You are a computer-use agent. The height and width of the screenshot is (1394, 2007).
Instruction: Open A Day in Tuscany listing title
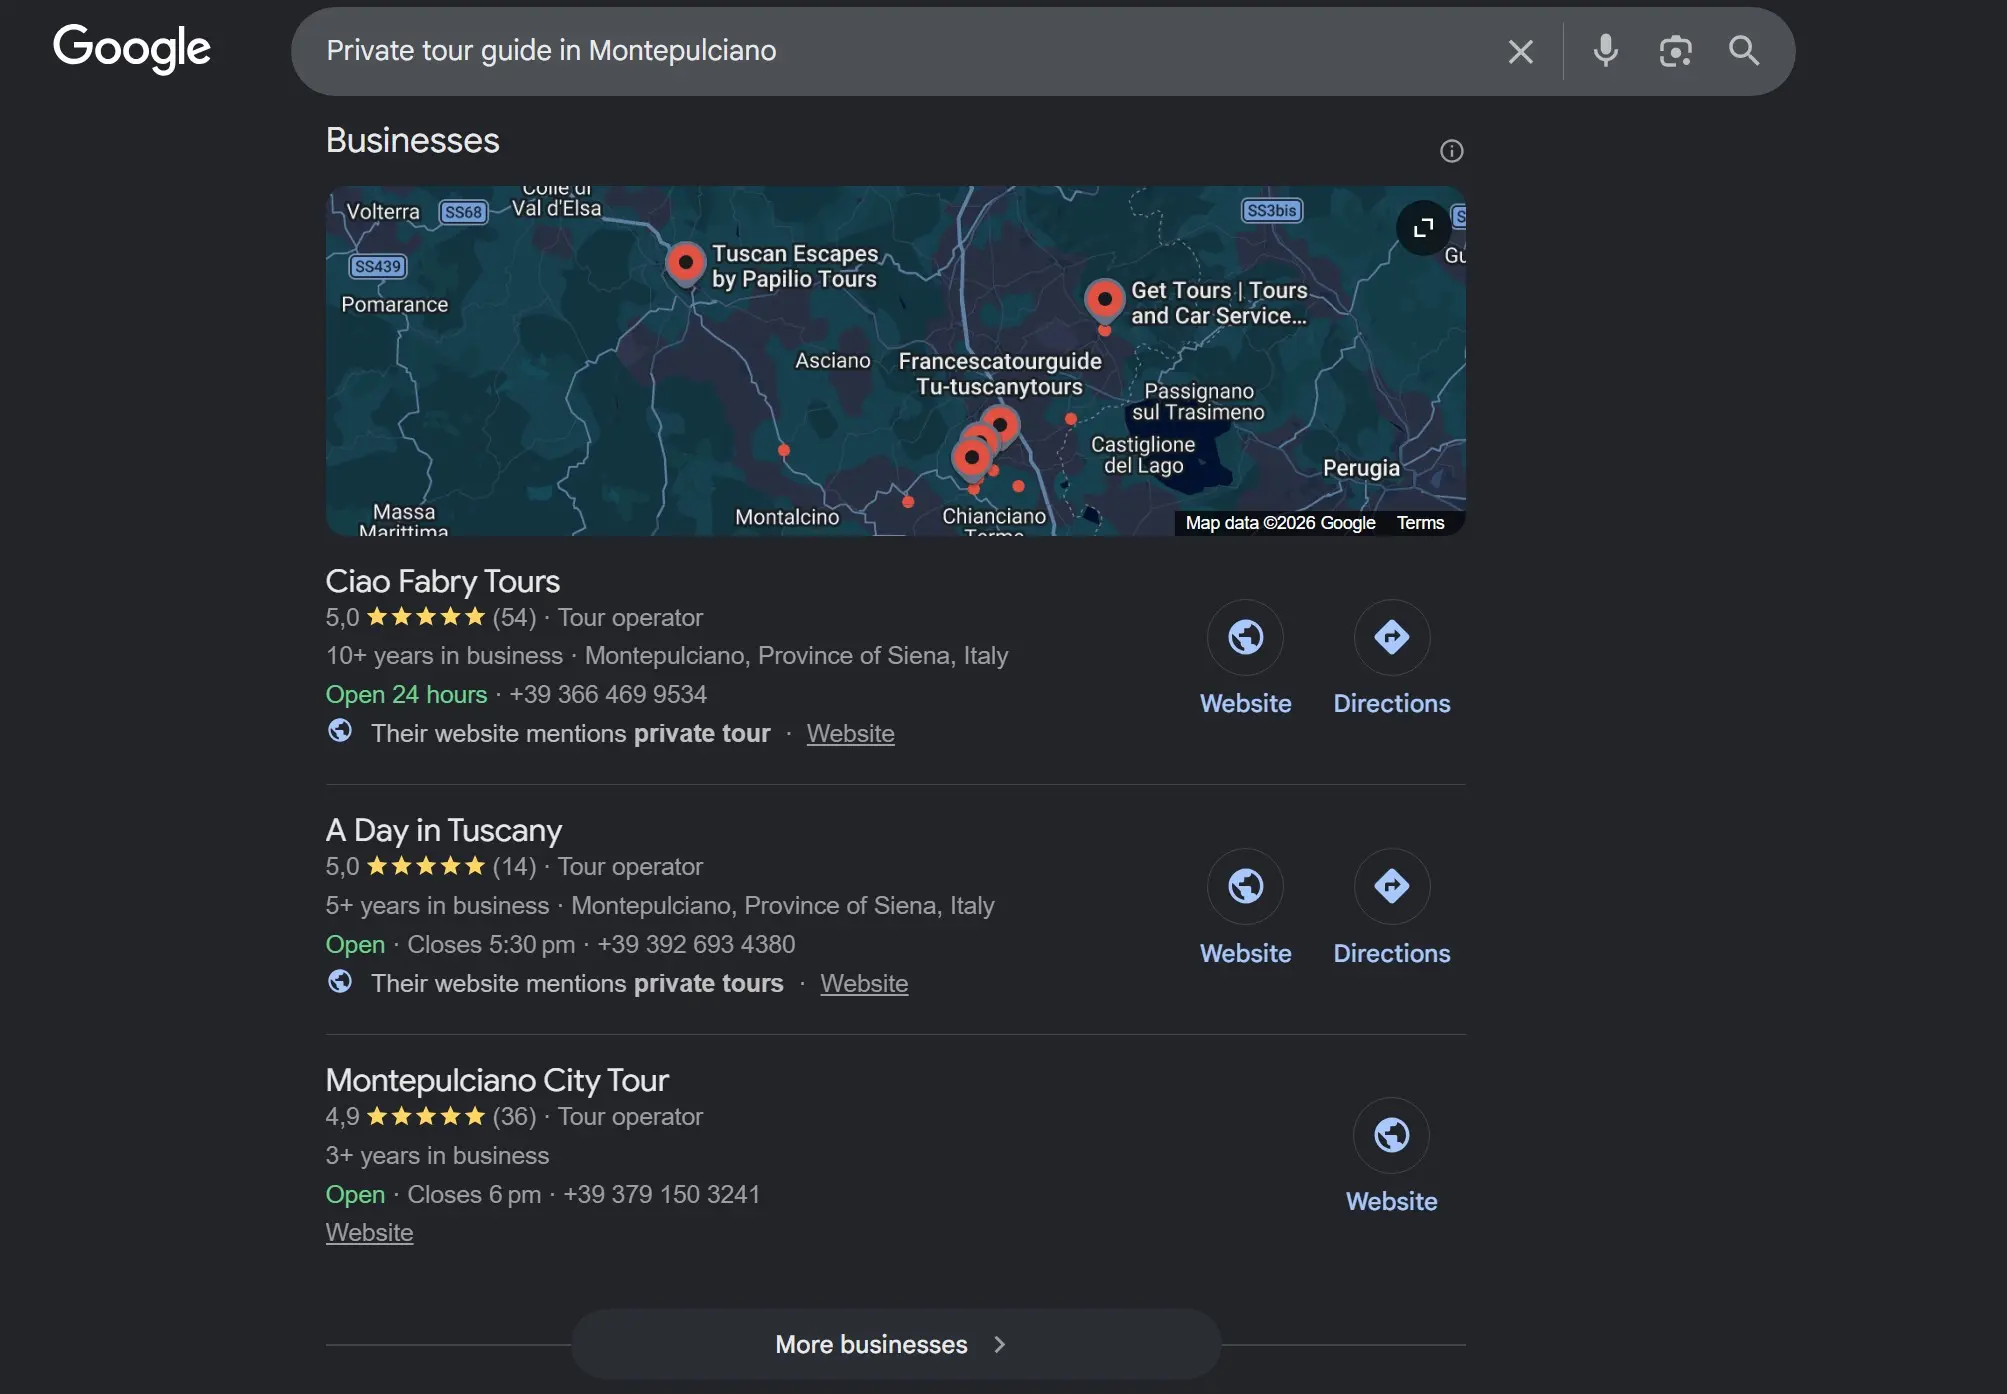(x=444, y=830)
